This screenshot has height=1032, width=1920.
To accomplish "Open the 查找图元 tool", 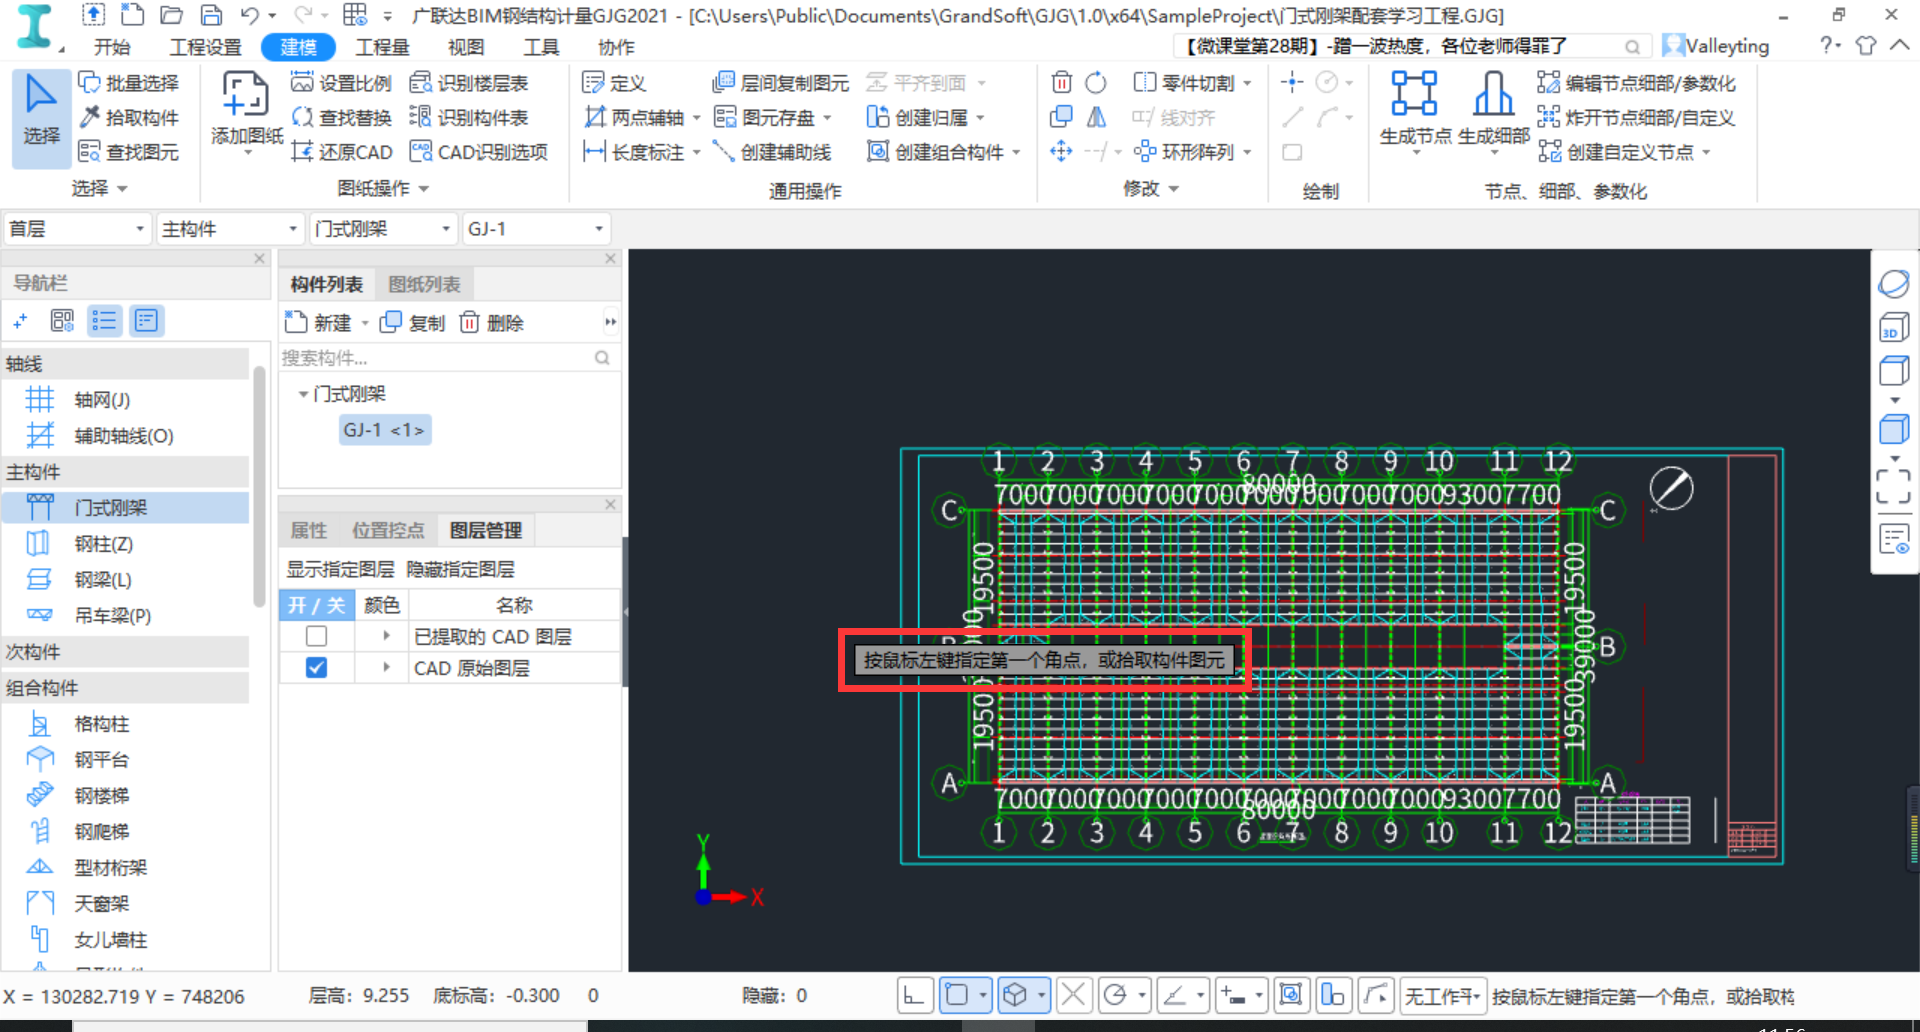I will pos(129,152).
